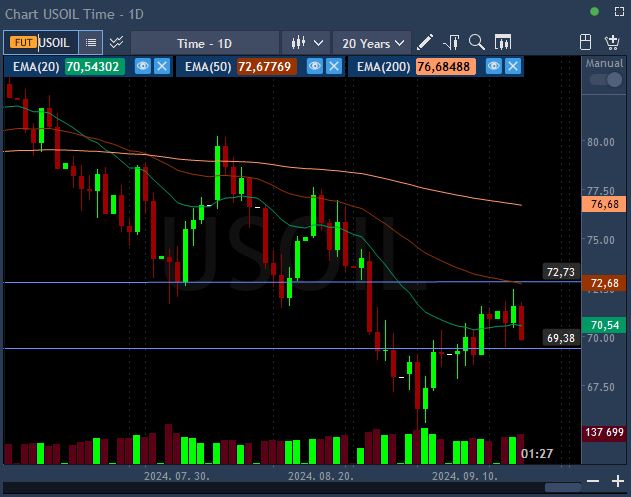The image size is (631, 497).
Task: Click the 137 699 volume tag
Action: (x=604, y=432)
